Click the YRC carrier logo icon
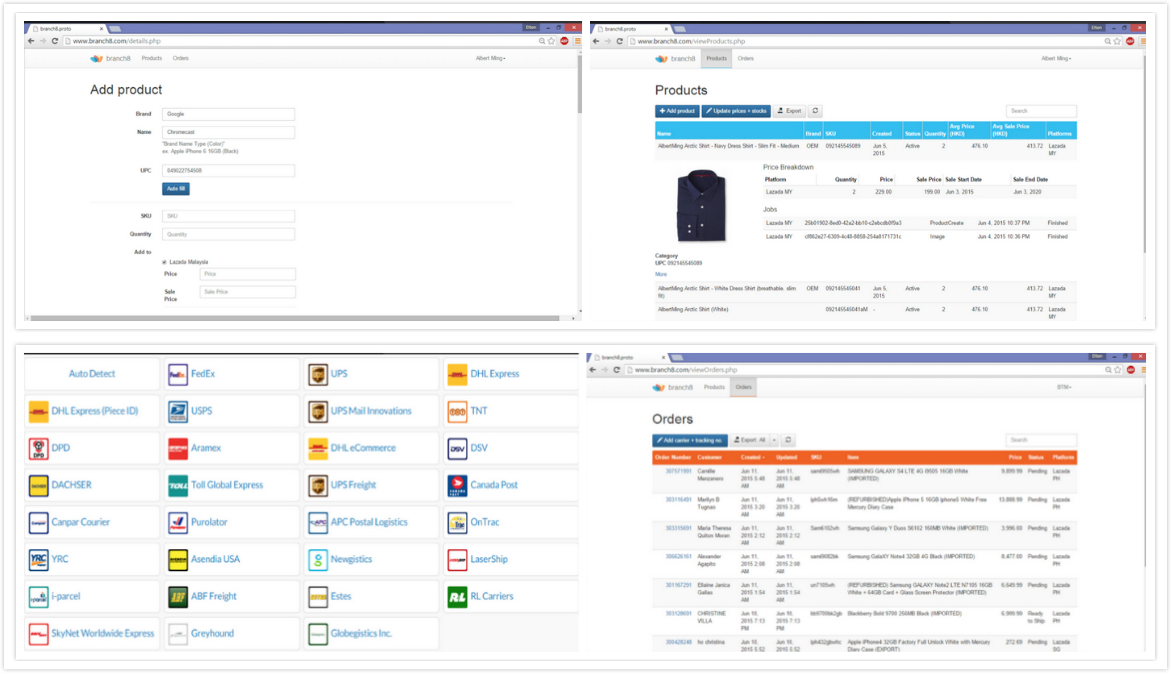 coord(38,559)
